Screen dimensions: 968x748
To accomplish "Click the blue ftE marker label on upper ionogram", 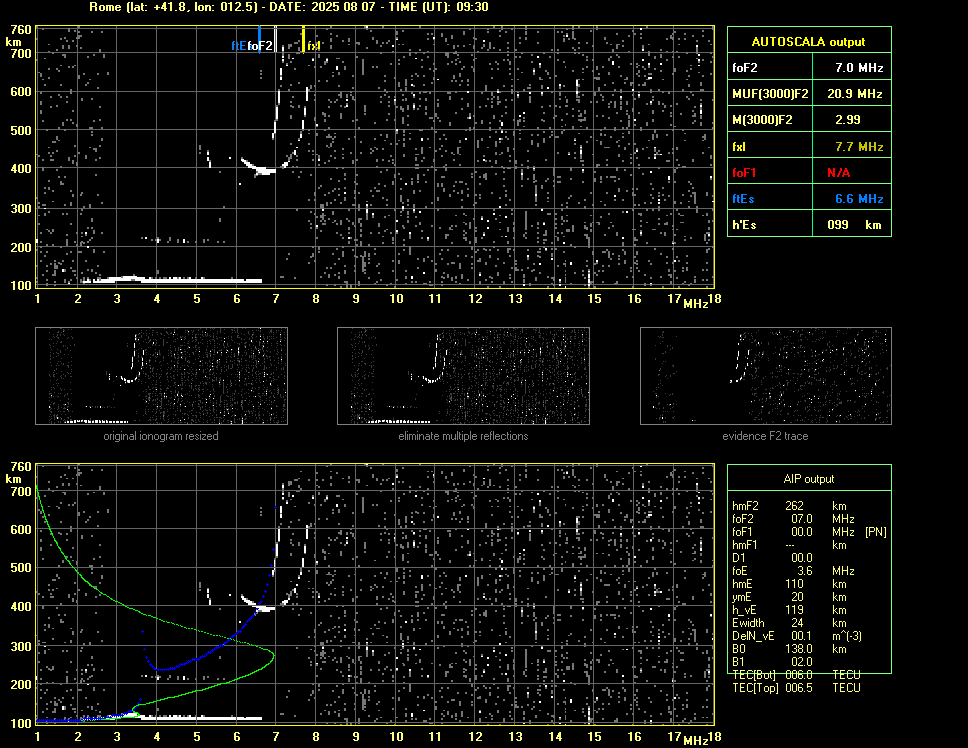I will pyautogui.click(x=238, y=46).
